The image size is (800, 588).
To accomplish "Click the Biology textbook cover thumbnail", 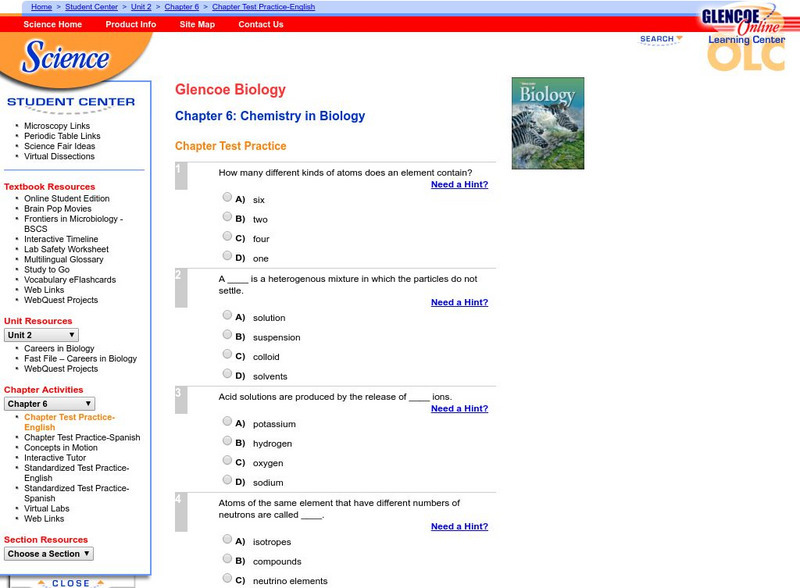I will (x=548, y=123).
